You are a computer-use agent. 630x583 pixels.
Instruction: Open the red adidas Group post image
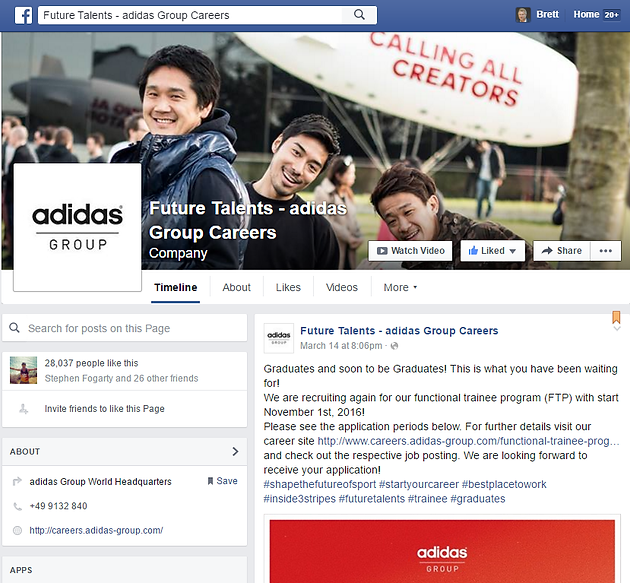tap(442, 551)
